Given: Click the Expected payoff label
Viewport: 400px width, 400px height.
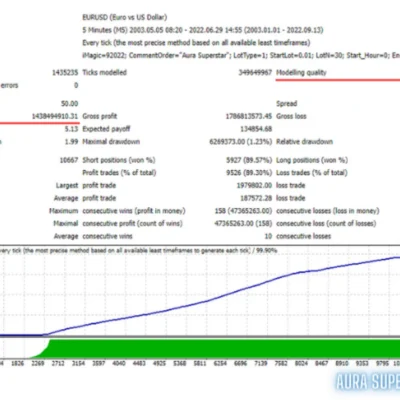Looking at the screenshot, I should click(106, 129).
